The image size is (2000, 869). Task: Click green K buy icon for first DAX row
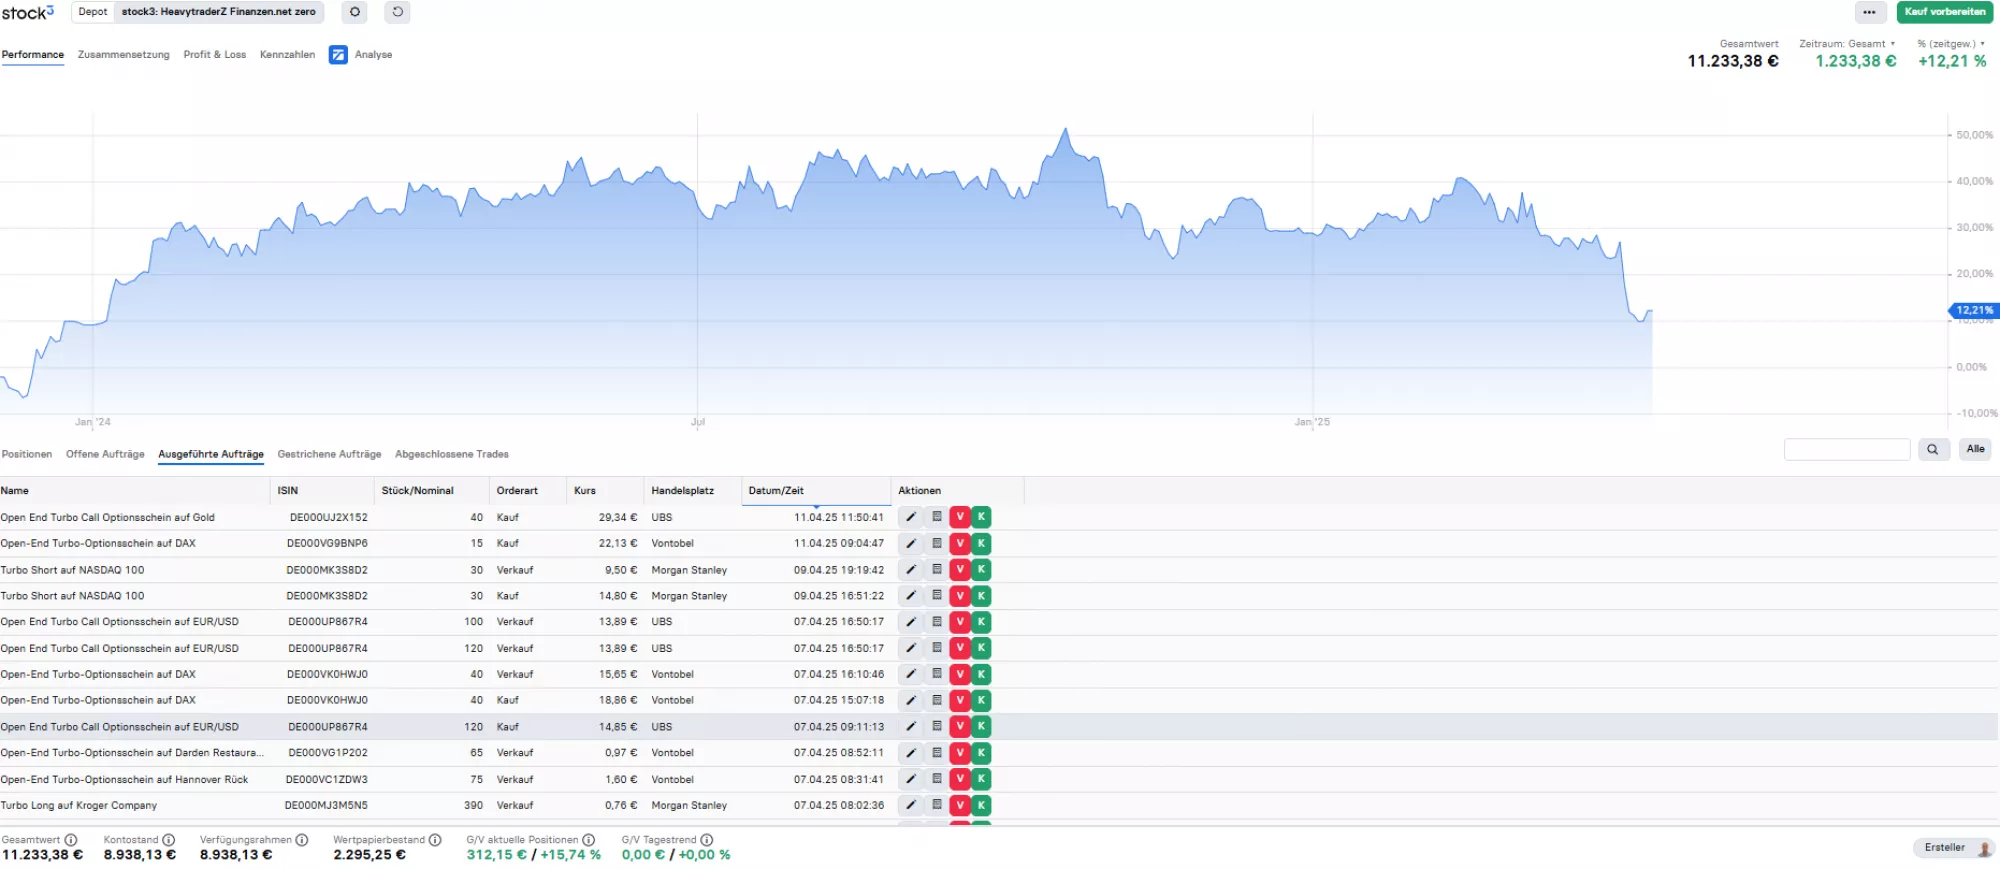click(x=982, y=543)
